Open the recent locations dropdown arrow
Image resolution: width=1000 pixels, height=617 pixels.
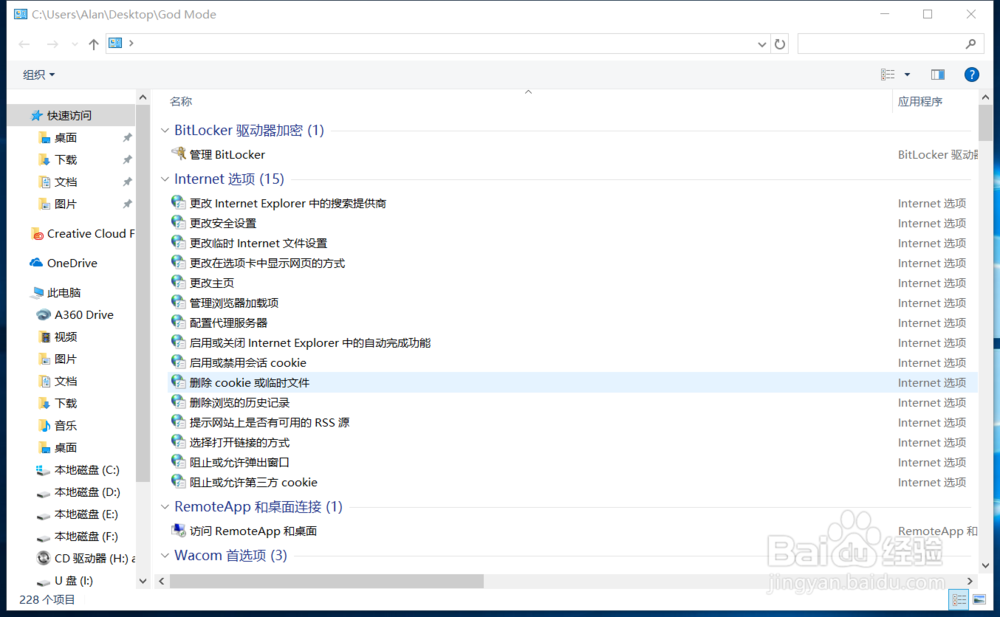coord(75,44)
